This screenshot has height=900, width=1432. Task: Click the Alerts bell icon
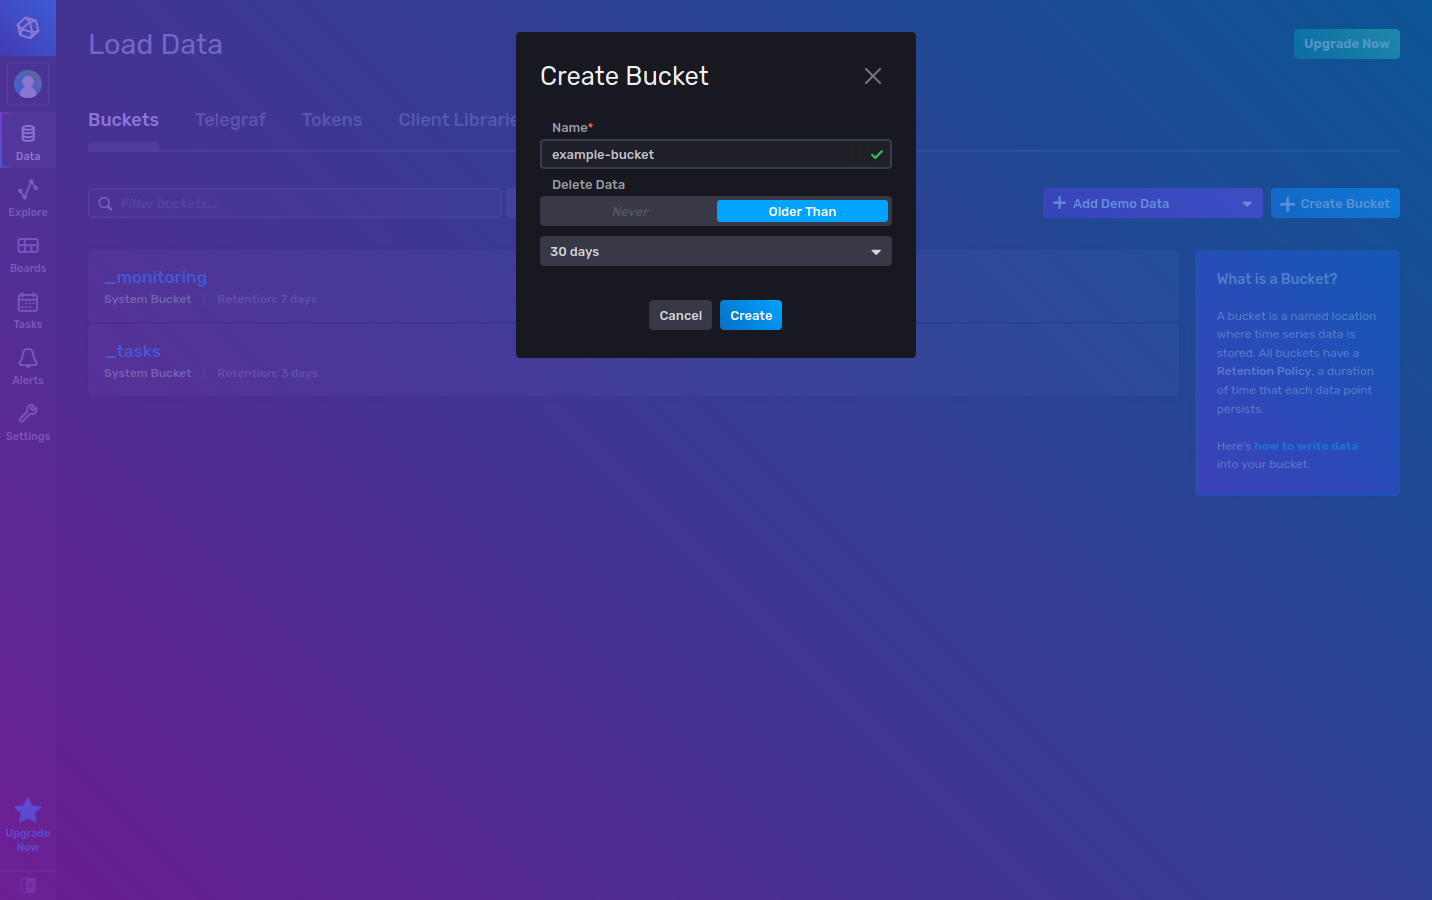point(27,361)
